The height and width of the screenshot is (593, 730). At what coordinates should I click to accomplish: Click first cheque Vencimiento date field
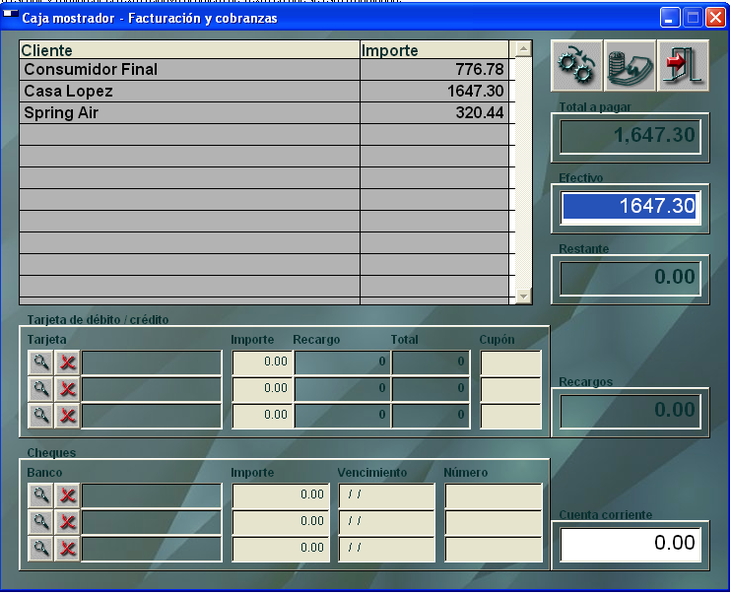click(x=386, y=495)
